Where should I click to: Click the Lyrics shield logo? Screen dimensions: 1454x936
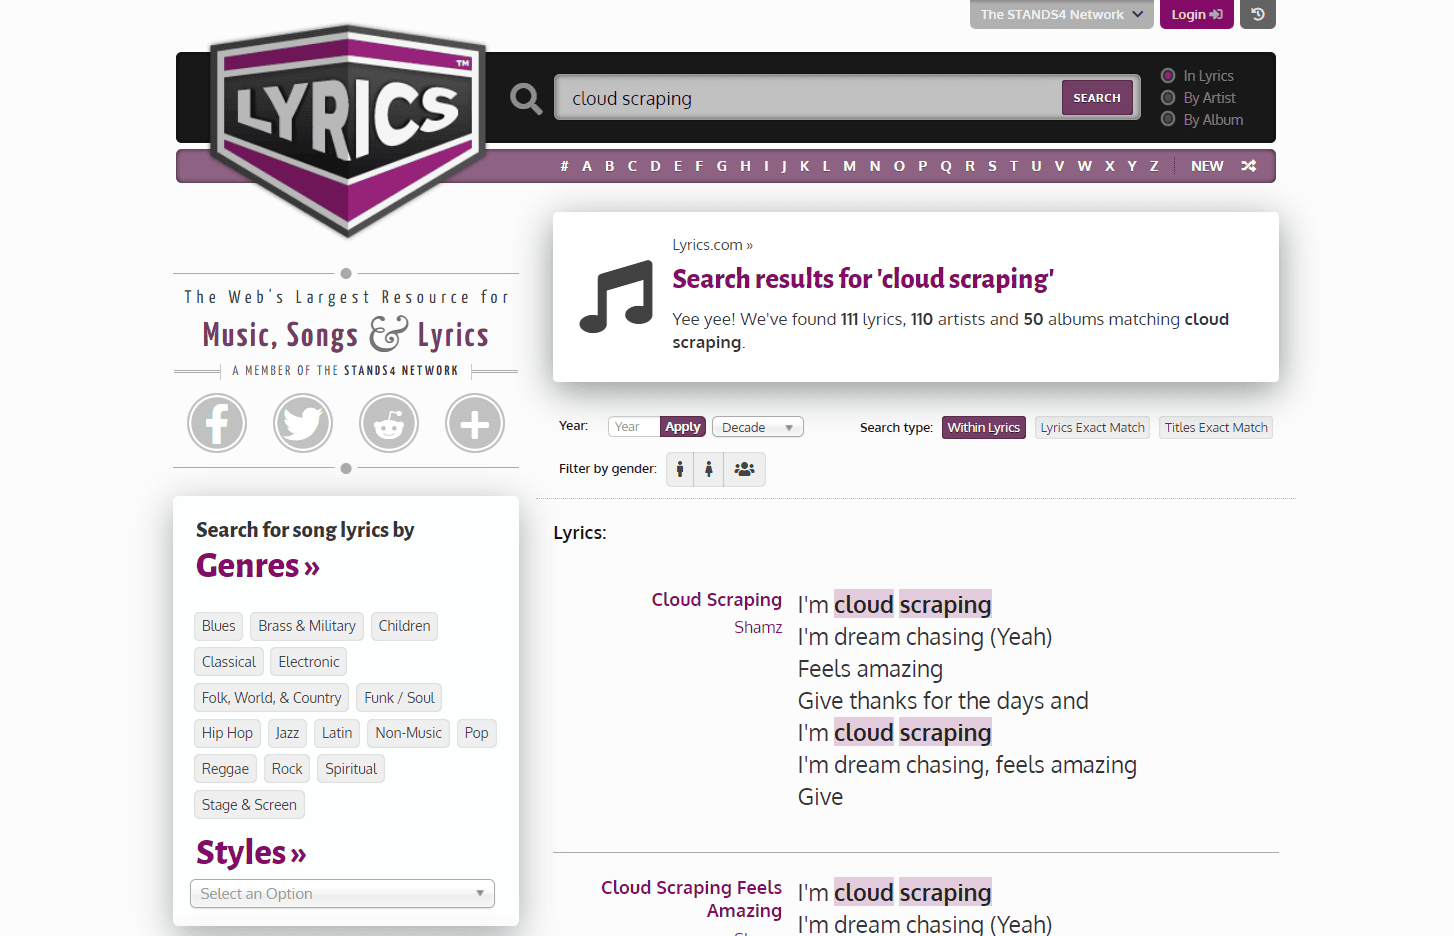click(x=348, y=130)
